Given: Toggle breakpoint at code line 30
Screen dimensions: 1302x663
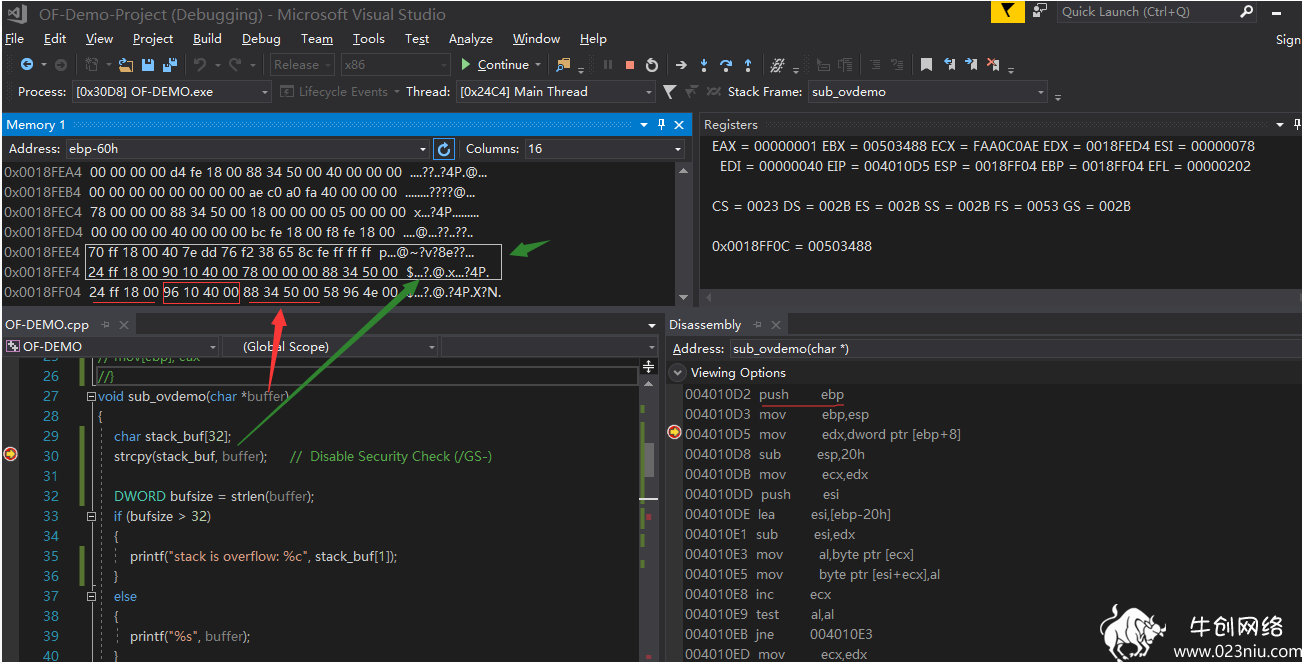Looking at the screenshot, I should click(10, 455).
